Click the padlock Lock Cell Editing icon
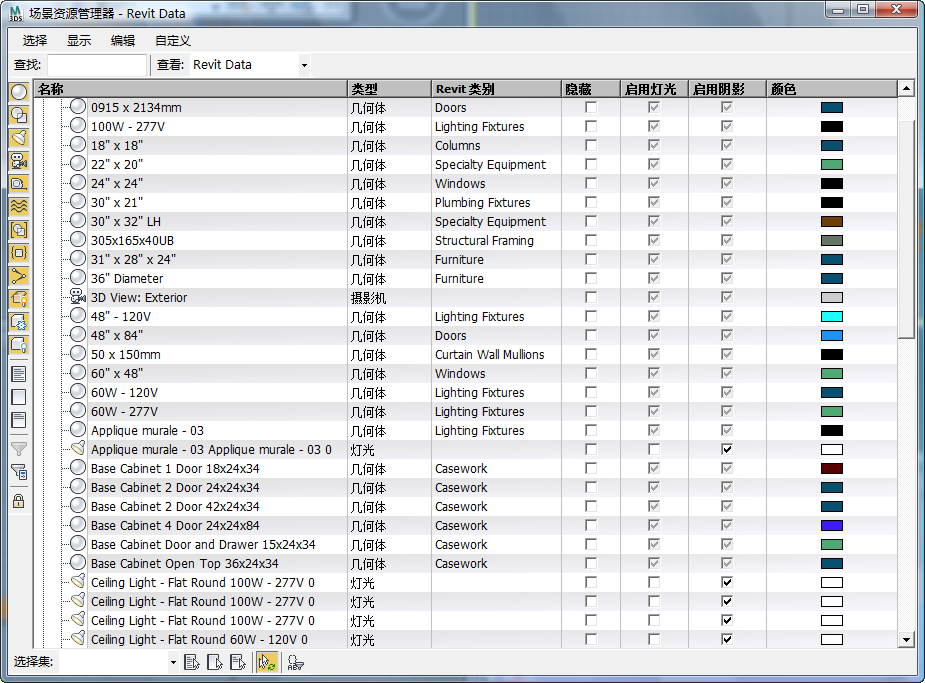925x683 pixels. point(19,501)
